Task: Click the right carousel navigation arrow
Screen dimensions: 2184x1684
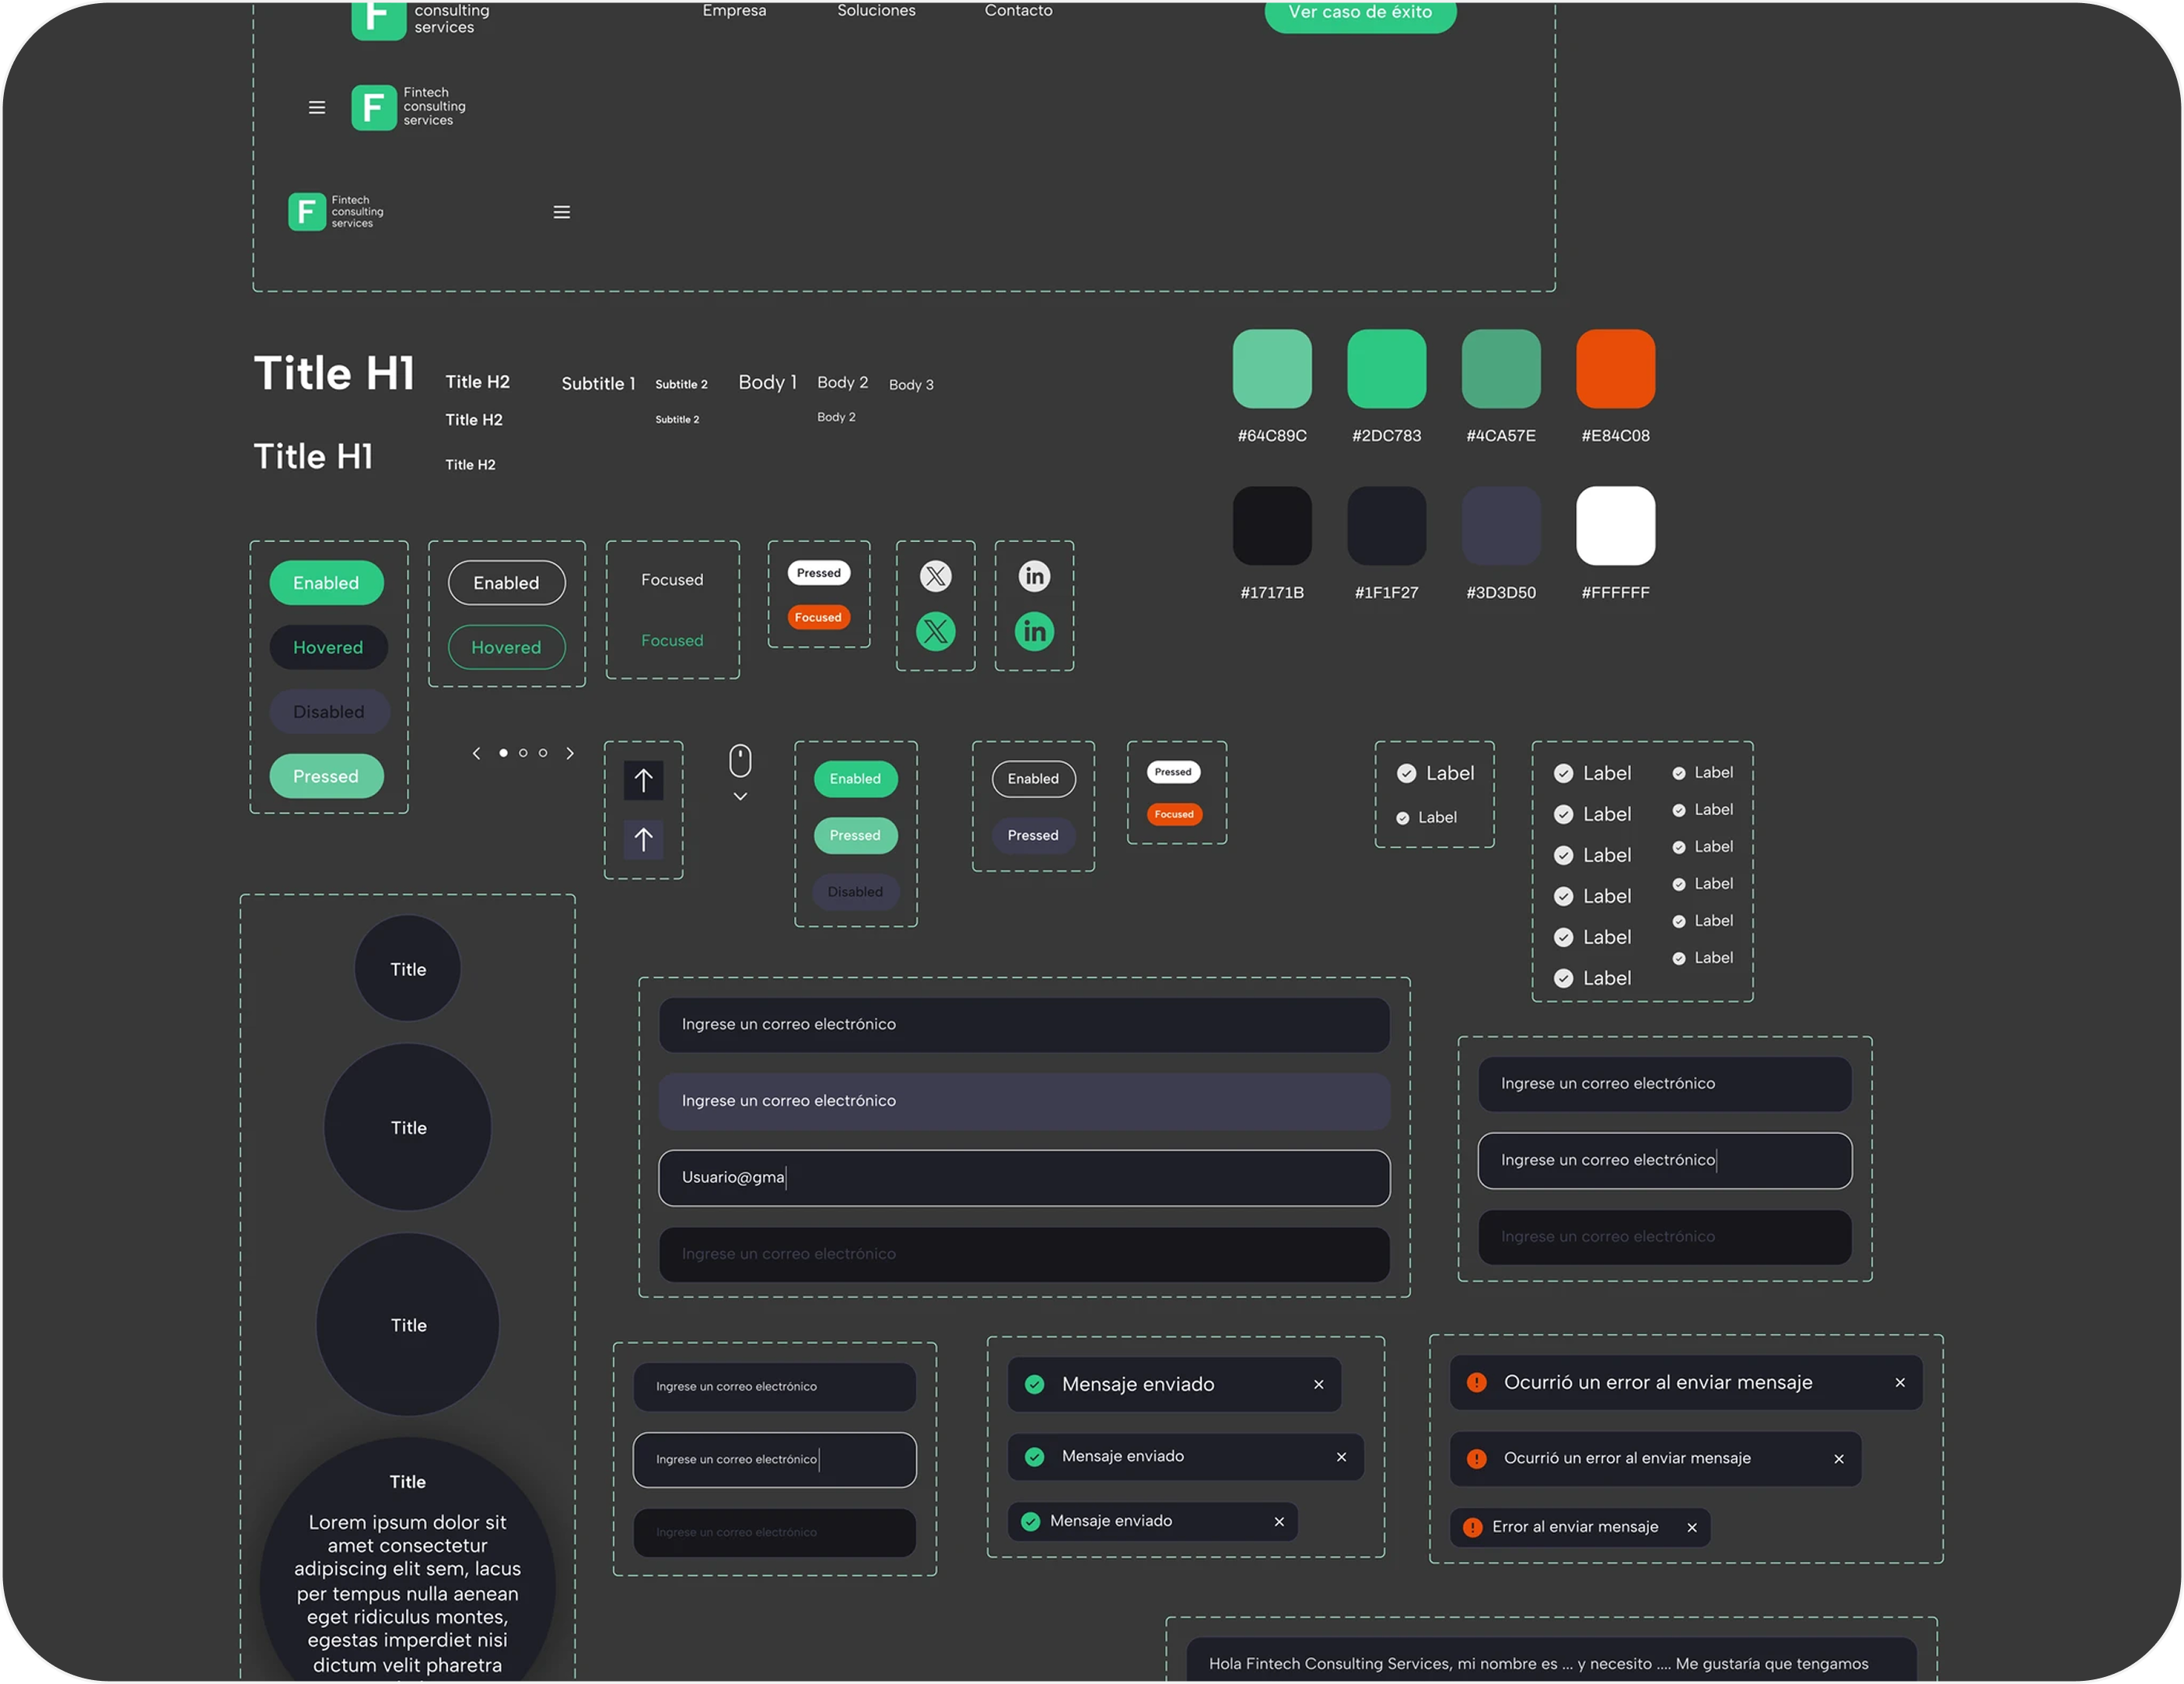Action: [x=570, y=752]
